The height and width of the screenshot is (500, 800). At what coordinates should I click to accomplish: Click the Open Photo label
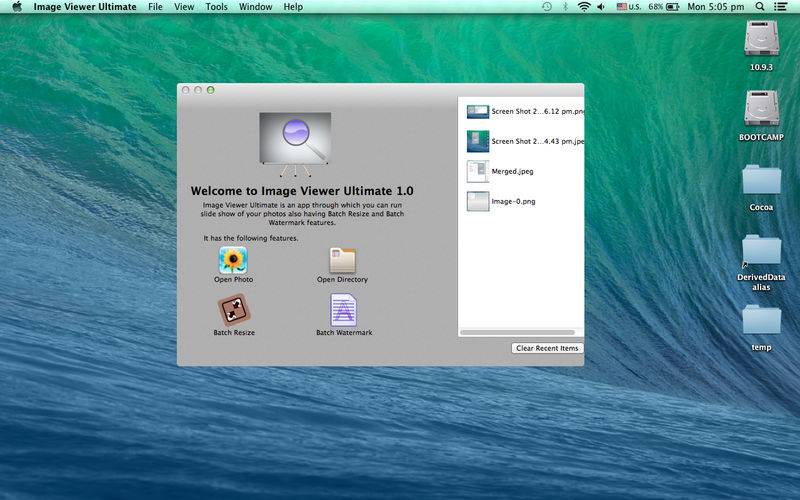point(234,280)
